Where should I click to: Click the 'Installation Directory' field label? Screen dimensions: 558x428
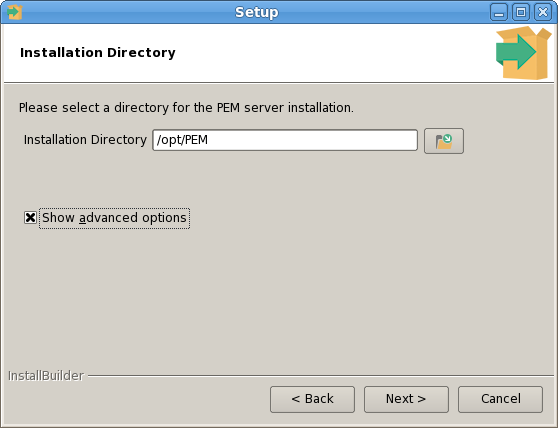click(x=85, y=140)
